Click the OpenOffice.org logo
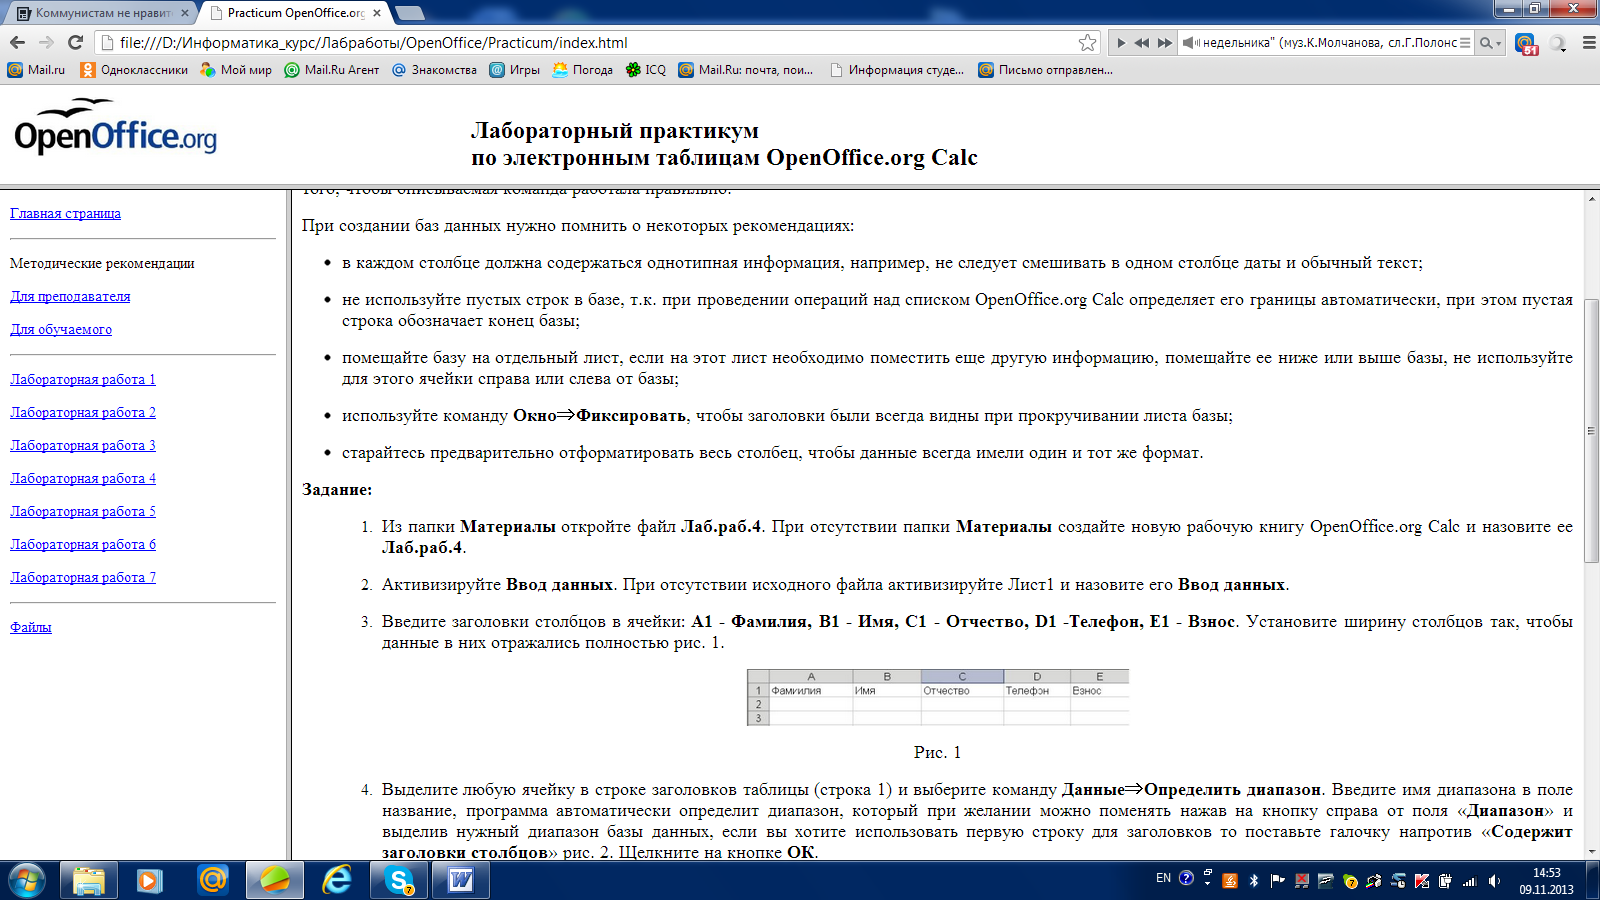This screenshot has height=900, width=1600. (115, 127)
